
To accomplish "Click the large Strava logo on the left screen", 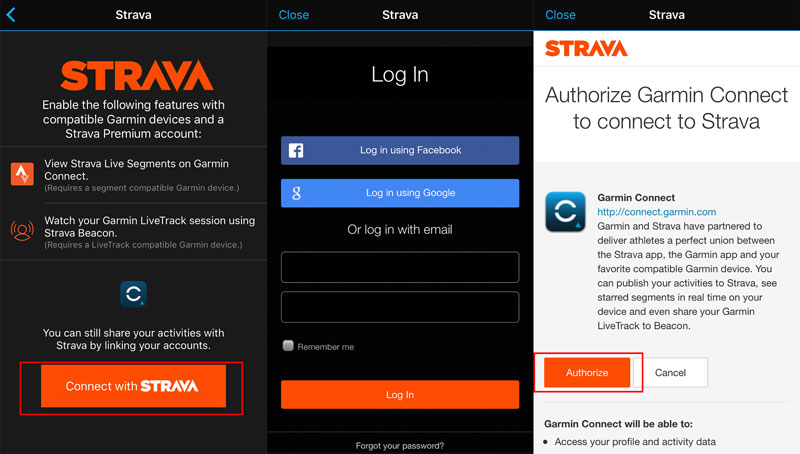I will click(x=136, y=76).
